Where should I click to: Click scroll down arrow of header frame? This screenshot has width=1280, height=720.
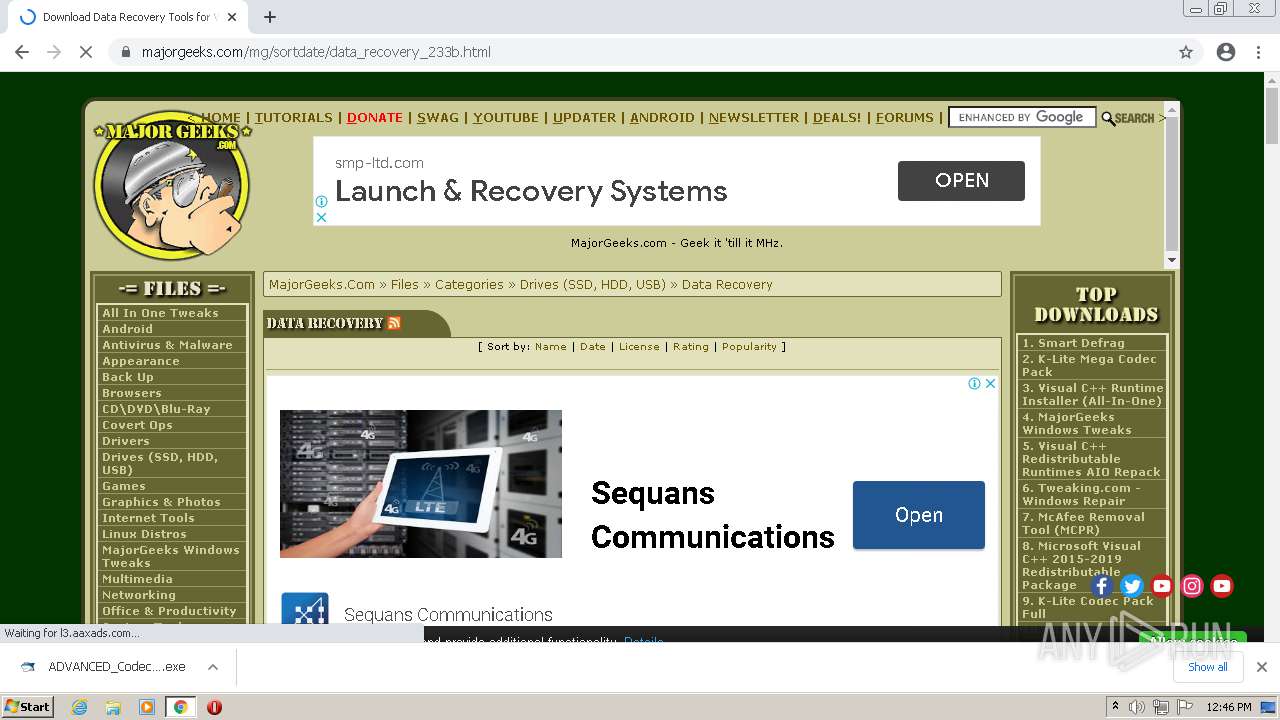click(1172, 260)
